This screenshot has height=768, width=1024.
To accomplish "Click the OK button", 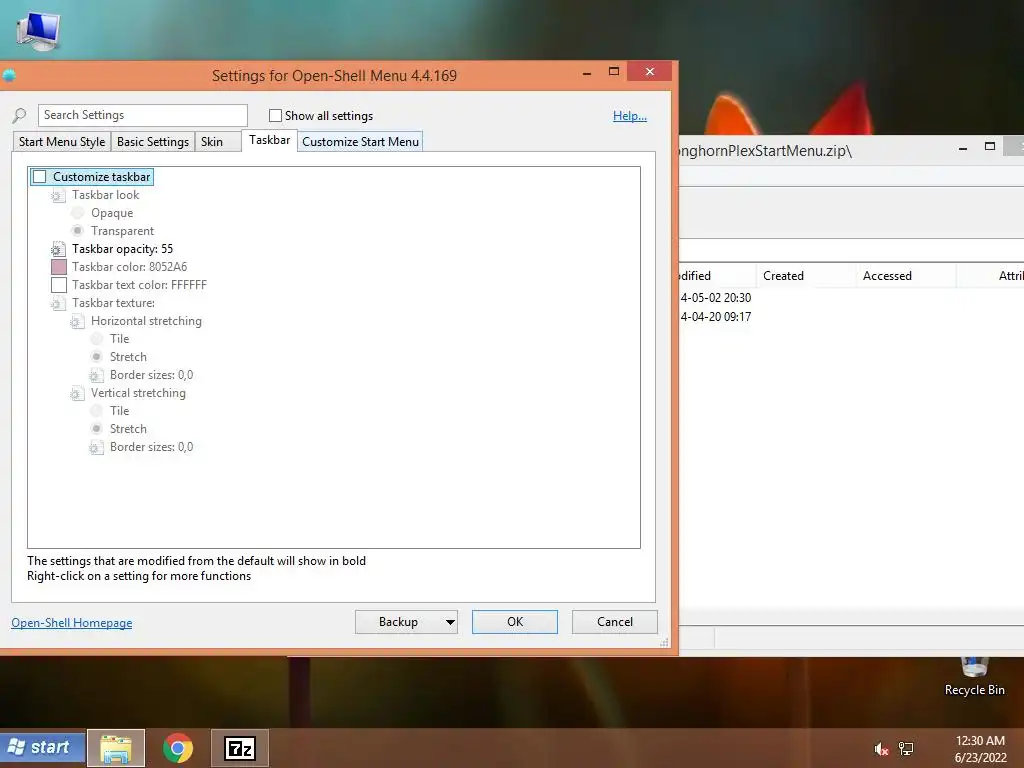I will 515,622.
